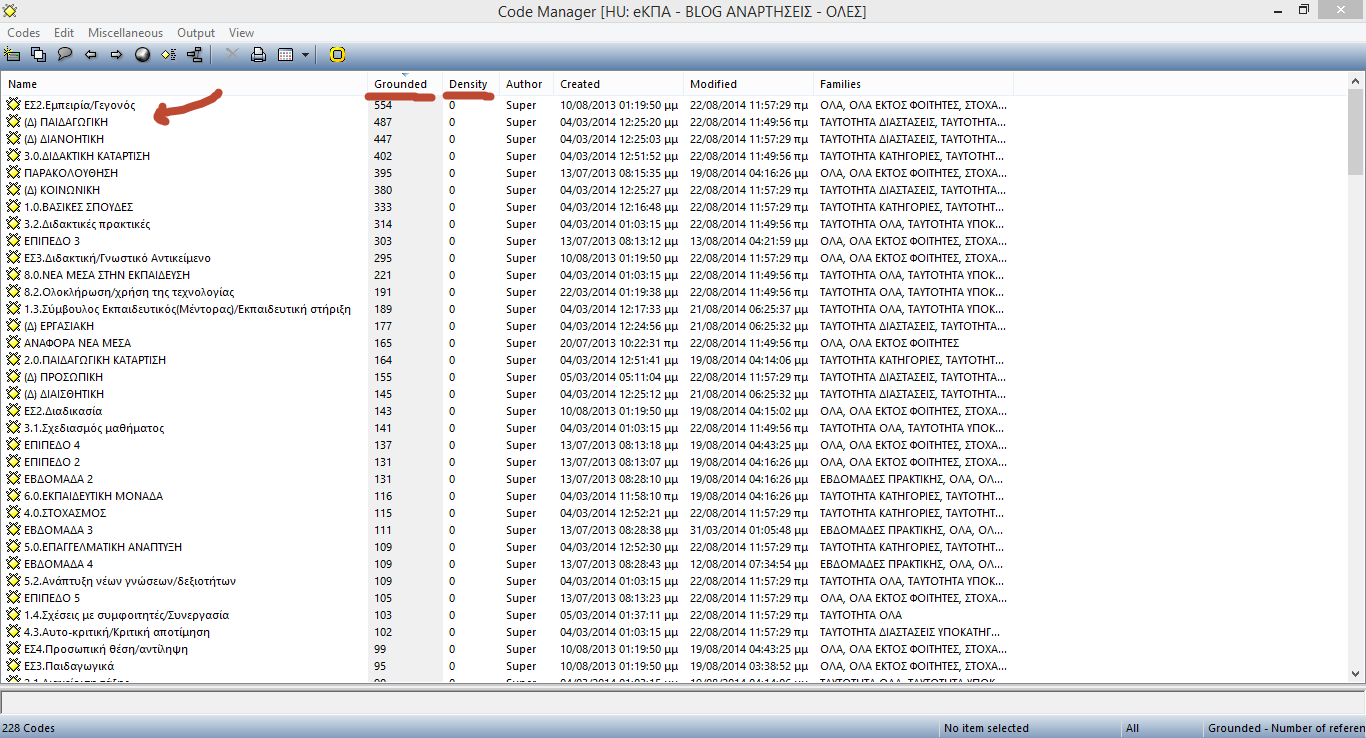Click code icon beside 3.2.Διδακτικές πρακτικές
The height and width of the screenshot is (738, 1366).
(14, 224)
